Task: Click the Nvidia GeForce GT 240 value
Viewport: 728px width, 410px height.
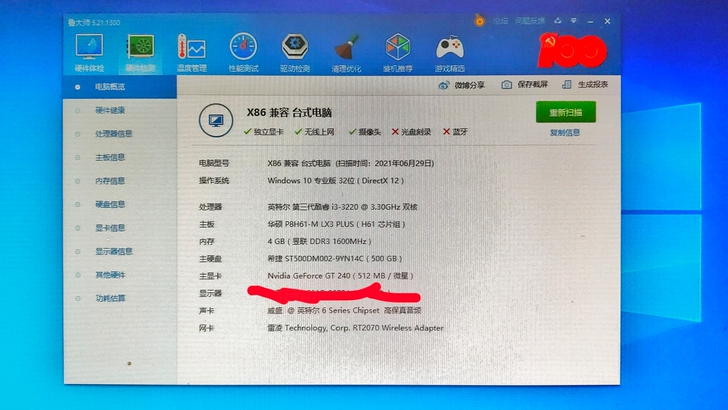Action: click(340, 276)
